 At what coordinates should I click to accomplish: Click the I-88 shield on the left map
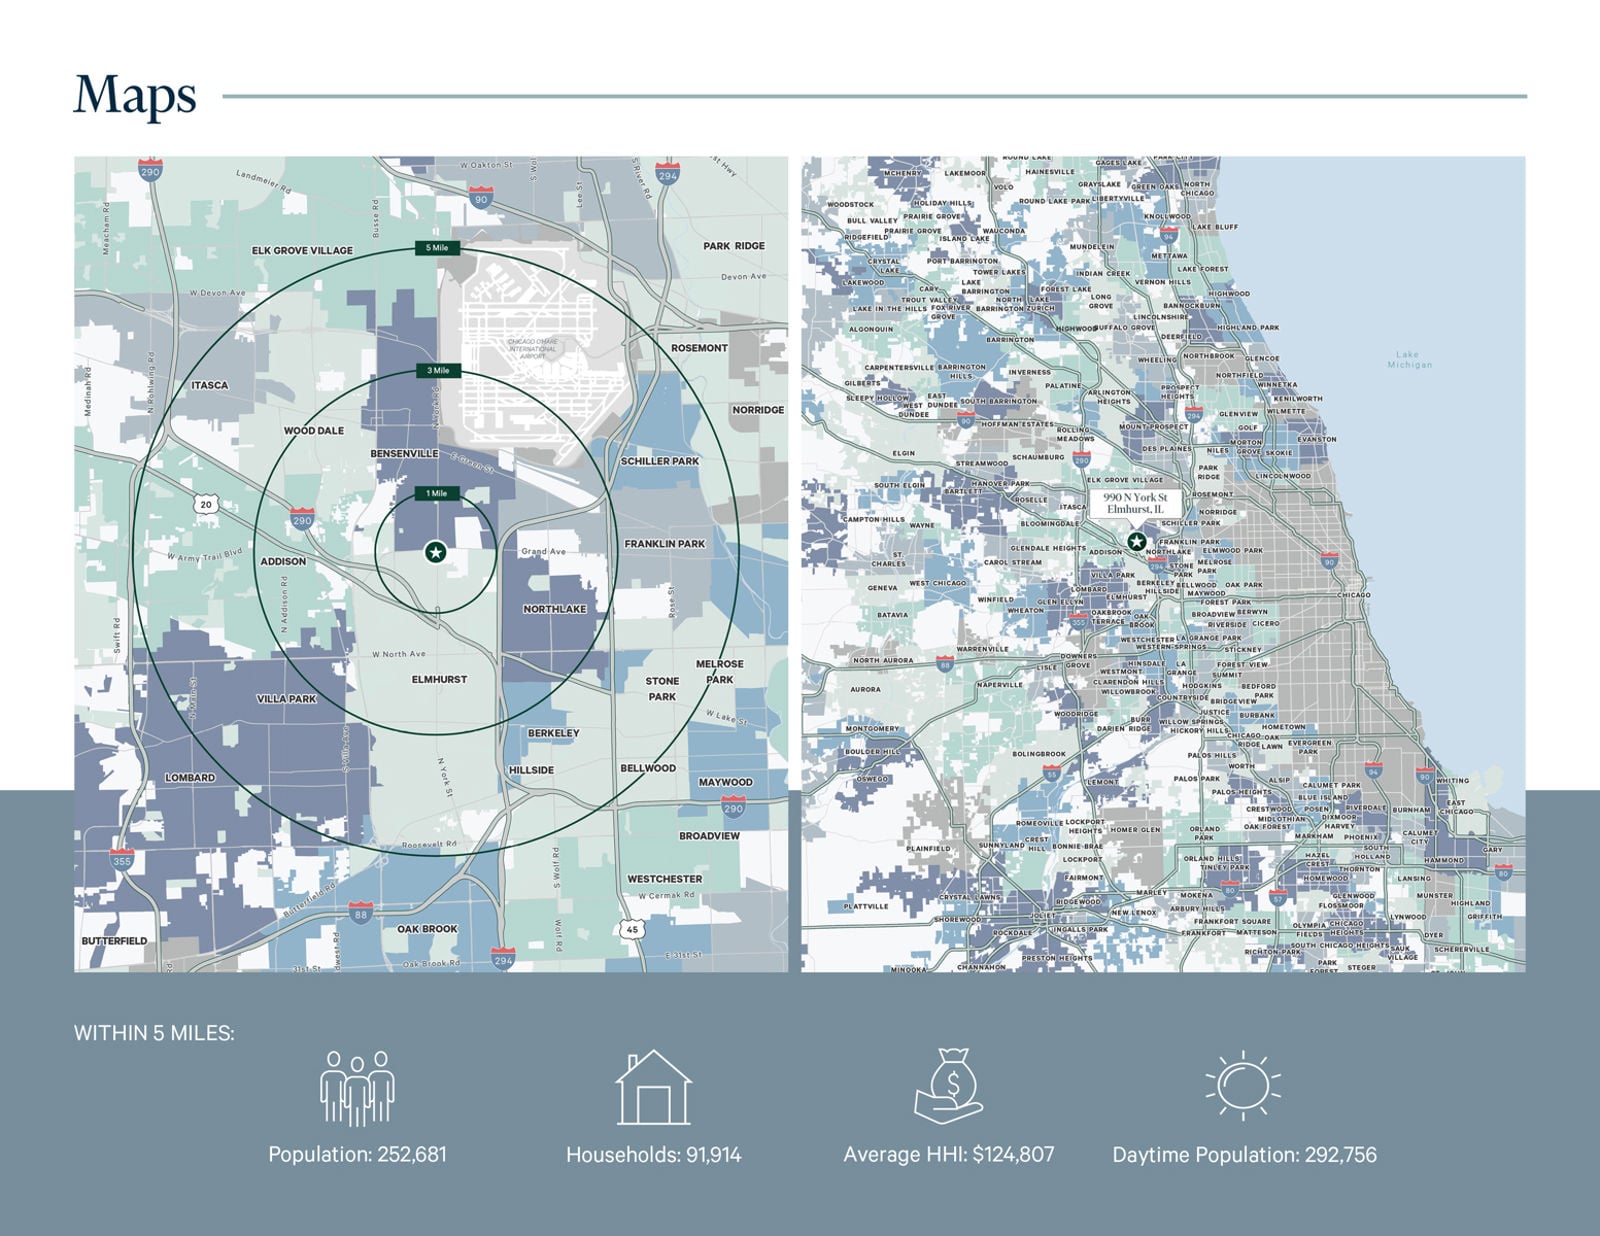coord(360,912)
